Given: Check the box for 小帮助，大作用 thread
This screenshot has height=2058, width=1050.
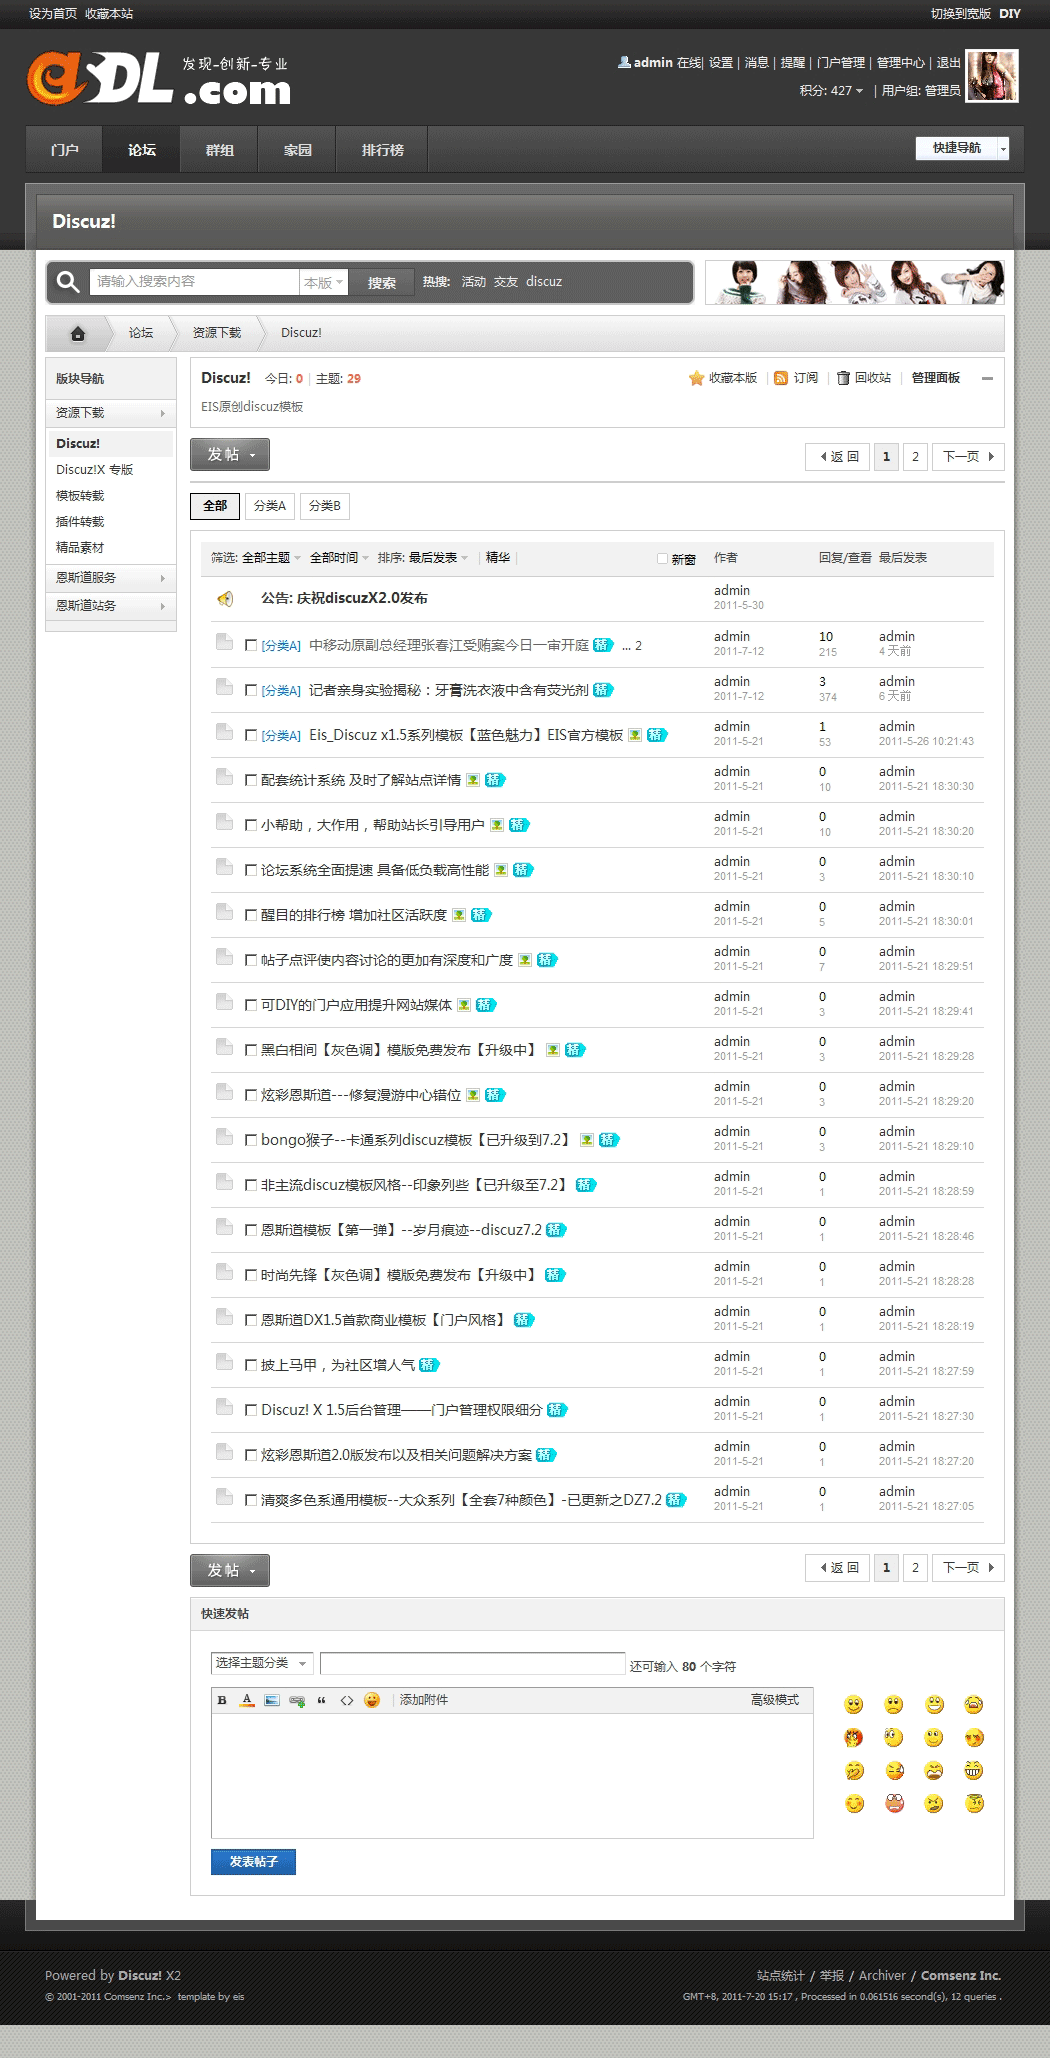Looking at the screenshot, I should 251,825.
